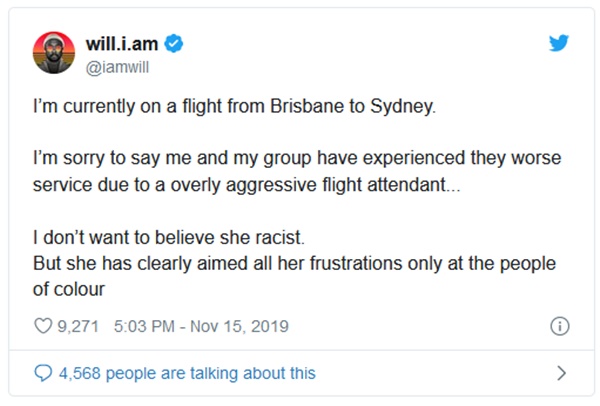Open will.i.am's profile picture
600x406 pixels.
coord(54,52)
